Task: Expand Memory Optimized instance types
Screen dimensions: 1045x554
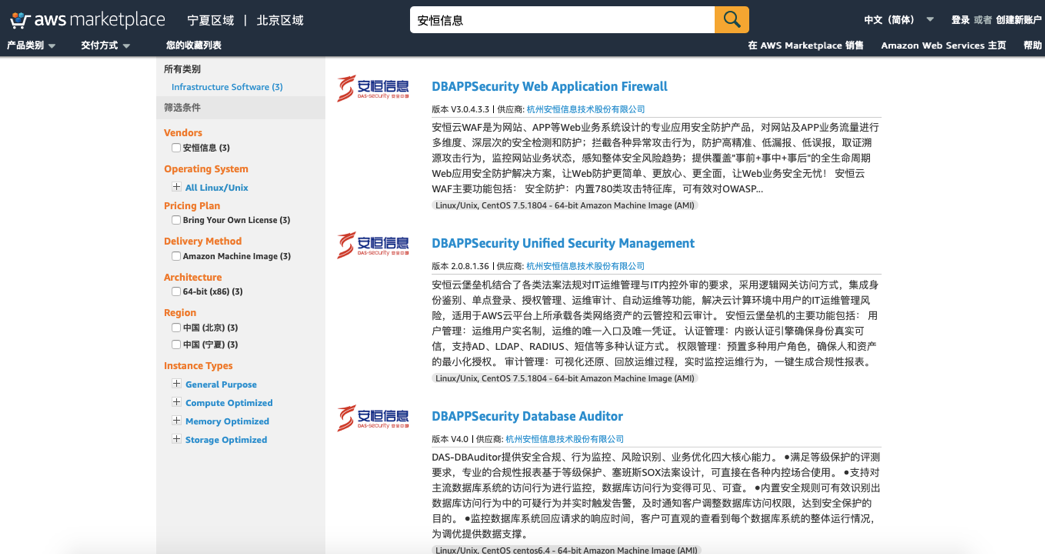Action: pyautogui.click(x=177, y=421)
